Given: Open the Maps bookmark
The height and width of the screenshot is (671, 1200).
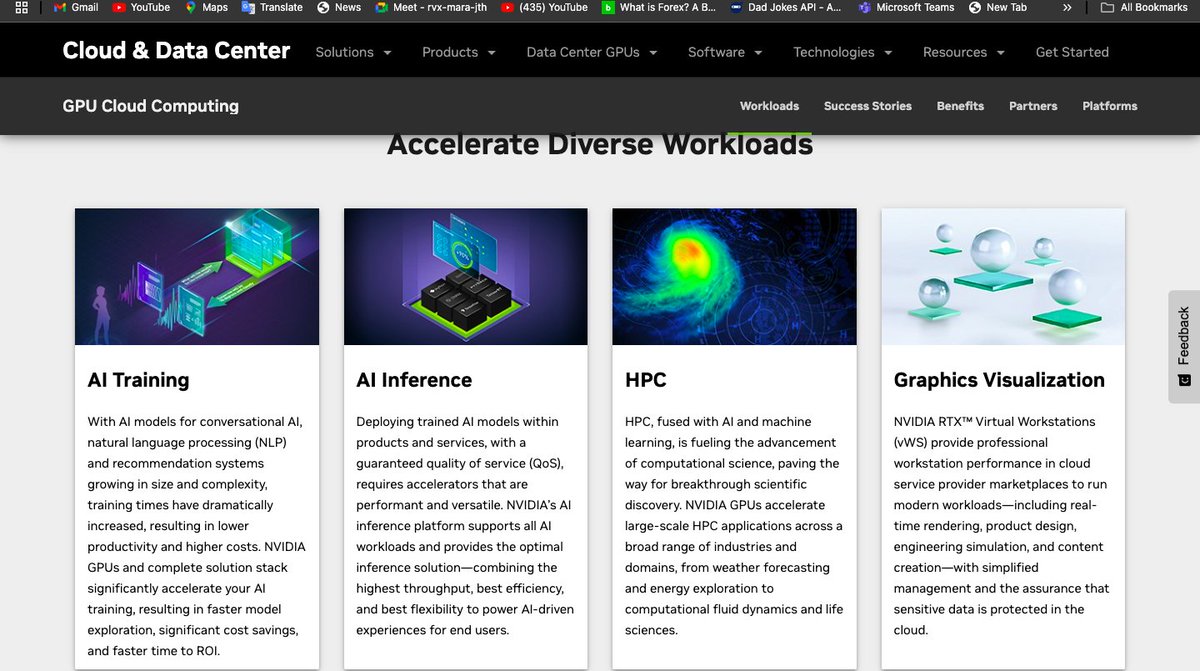Looking at the screenshot, I should tap(206, 7).
